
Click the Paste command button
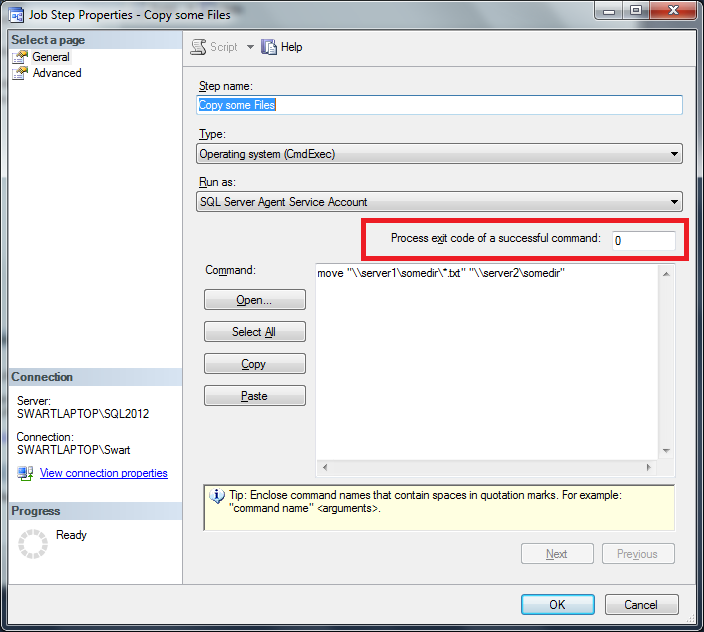point(254,396)
